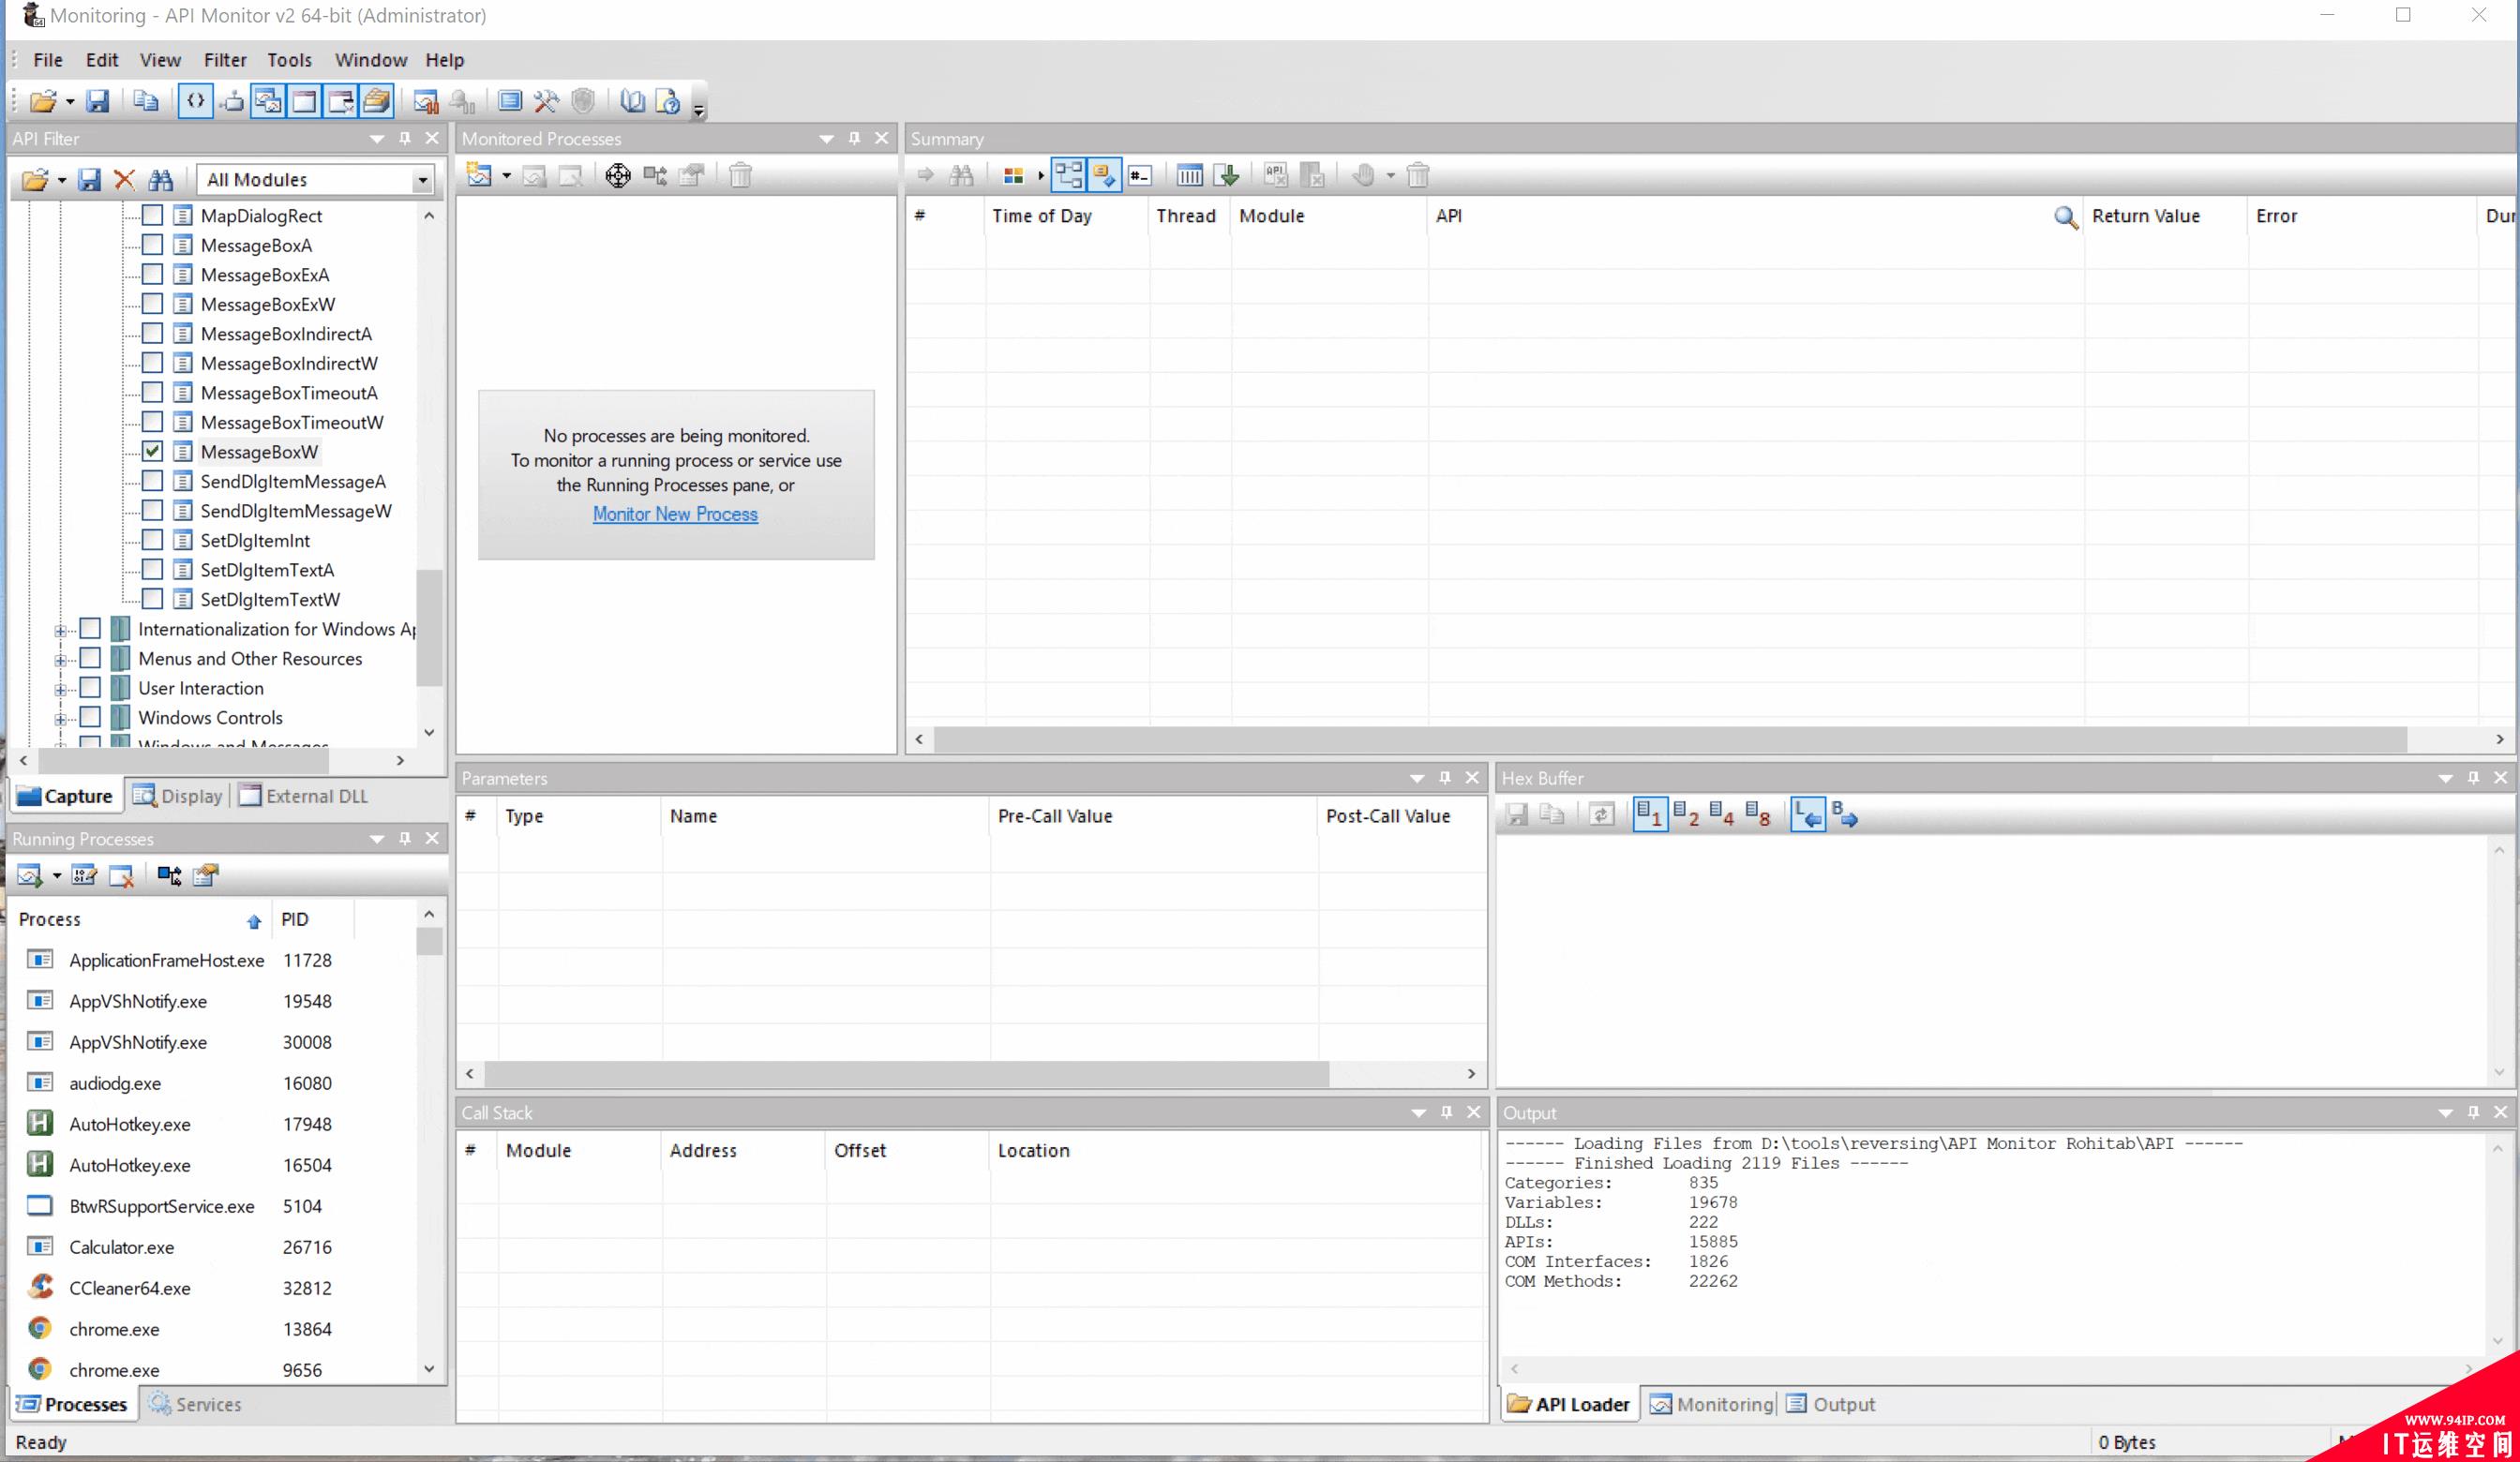Uncheck the MessageBoxW checkbox
Screen dimensions: 2520x1462
click(x=152, y=452)
